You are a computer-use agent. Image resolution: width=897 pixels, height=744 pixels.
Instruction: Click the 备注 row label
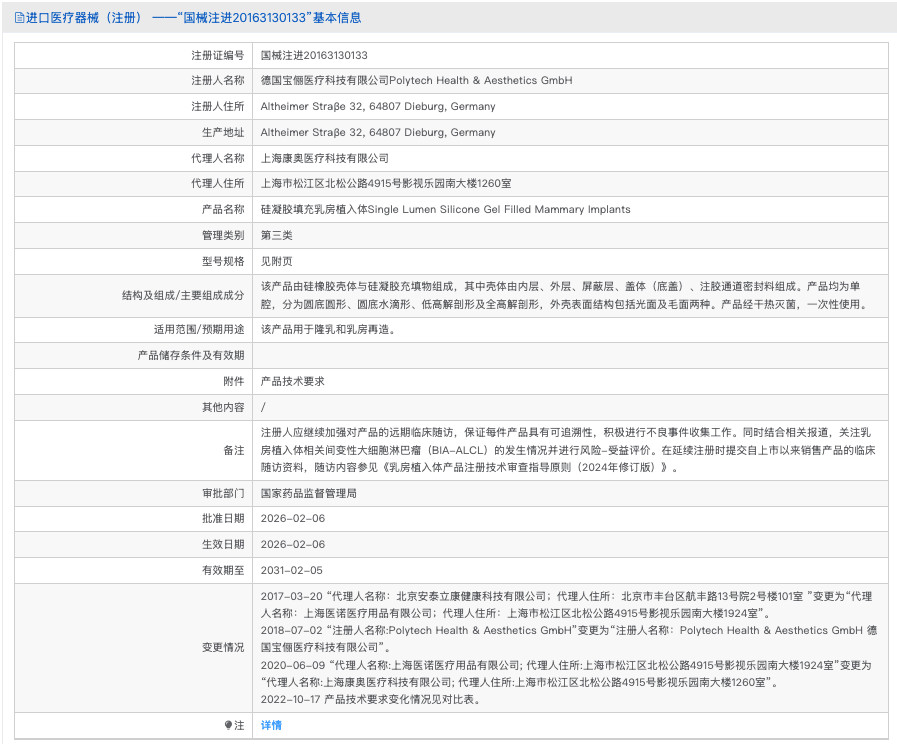233,450
